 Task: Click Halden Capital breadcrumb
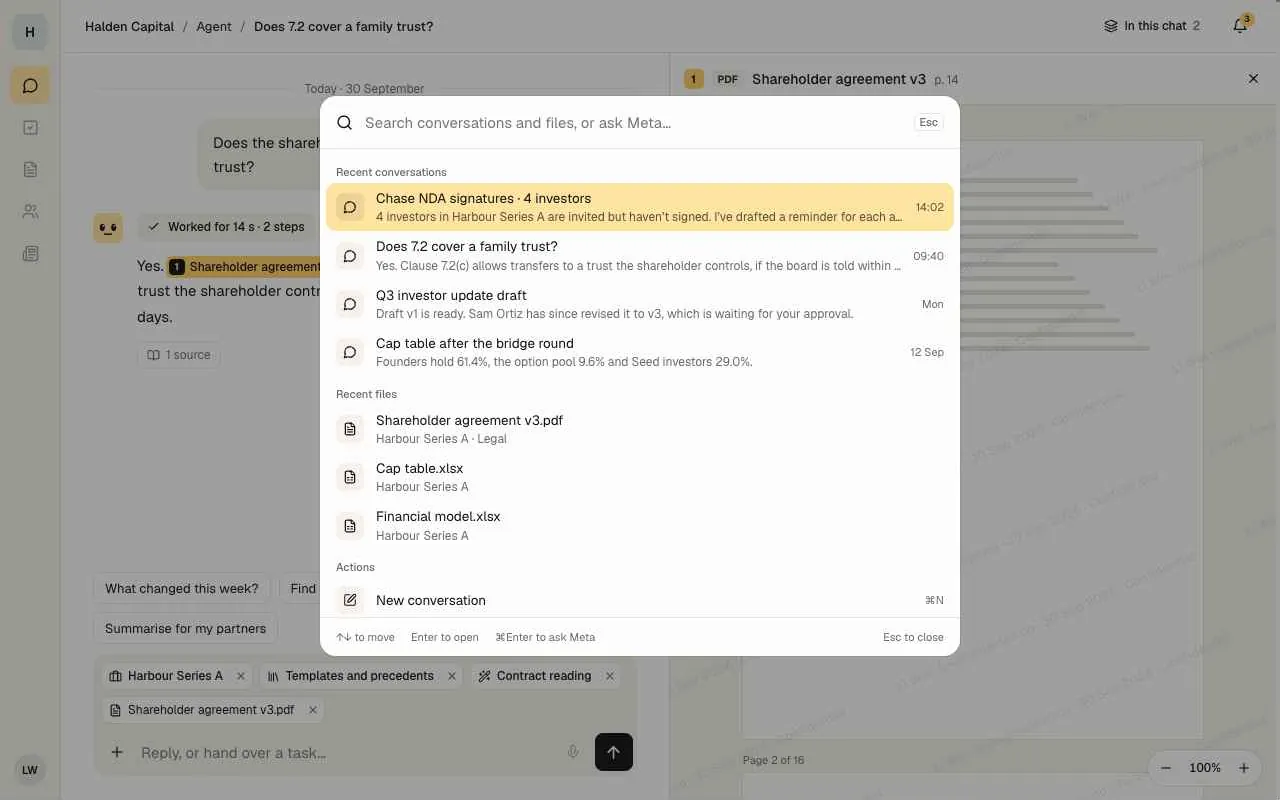[x=129, y=26]
